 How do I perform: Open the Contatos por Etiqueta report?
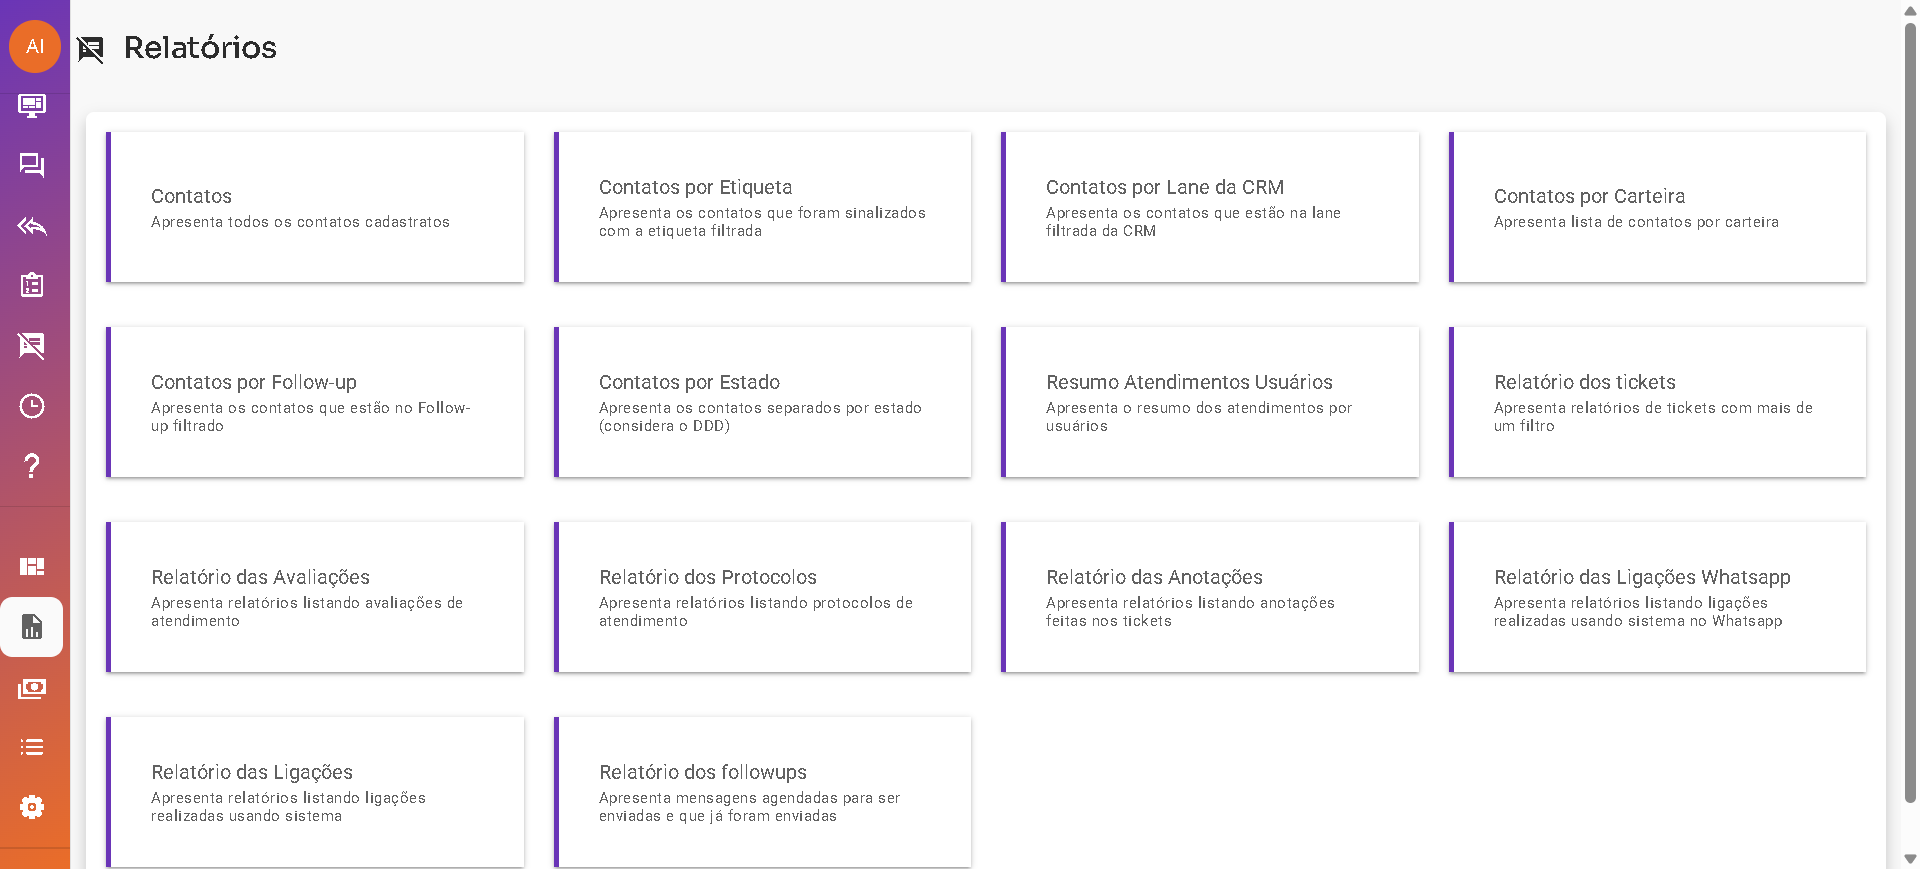pyautogui.click(x=762, y=207)
